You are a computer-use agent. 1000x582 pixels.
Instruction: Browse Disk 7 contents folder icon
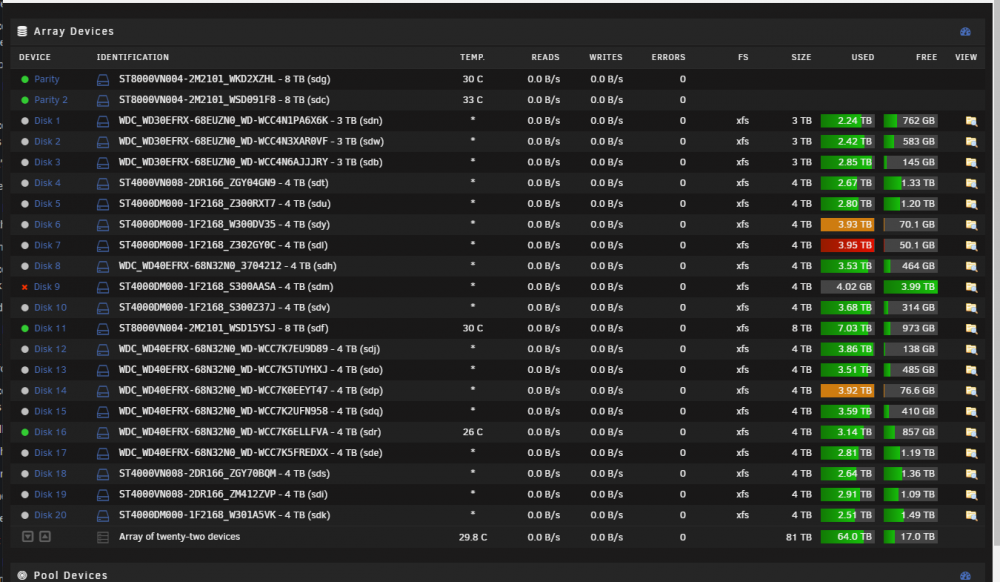click(x=971, y=245)
